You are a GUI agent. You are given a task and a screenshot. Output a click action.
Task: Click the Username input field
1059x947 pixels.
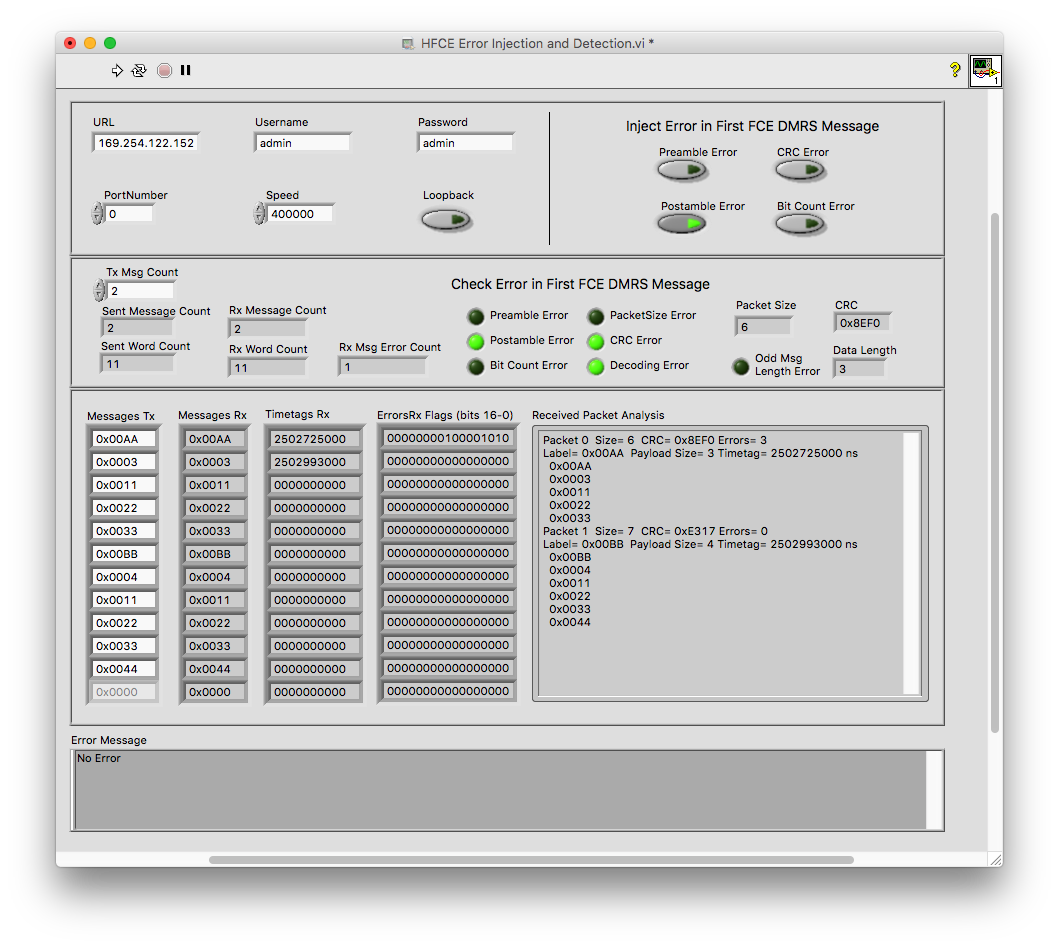point(303,143)
